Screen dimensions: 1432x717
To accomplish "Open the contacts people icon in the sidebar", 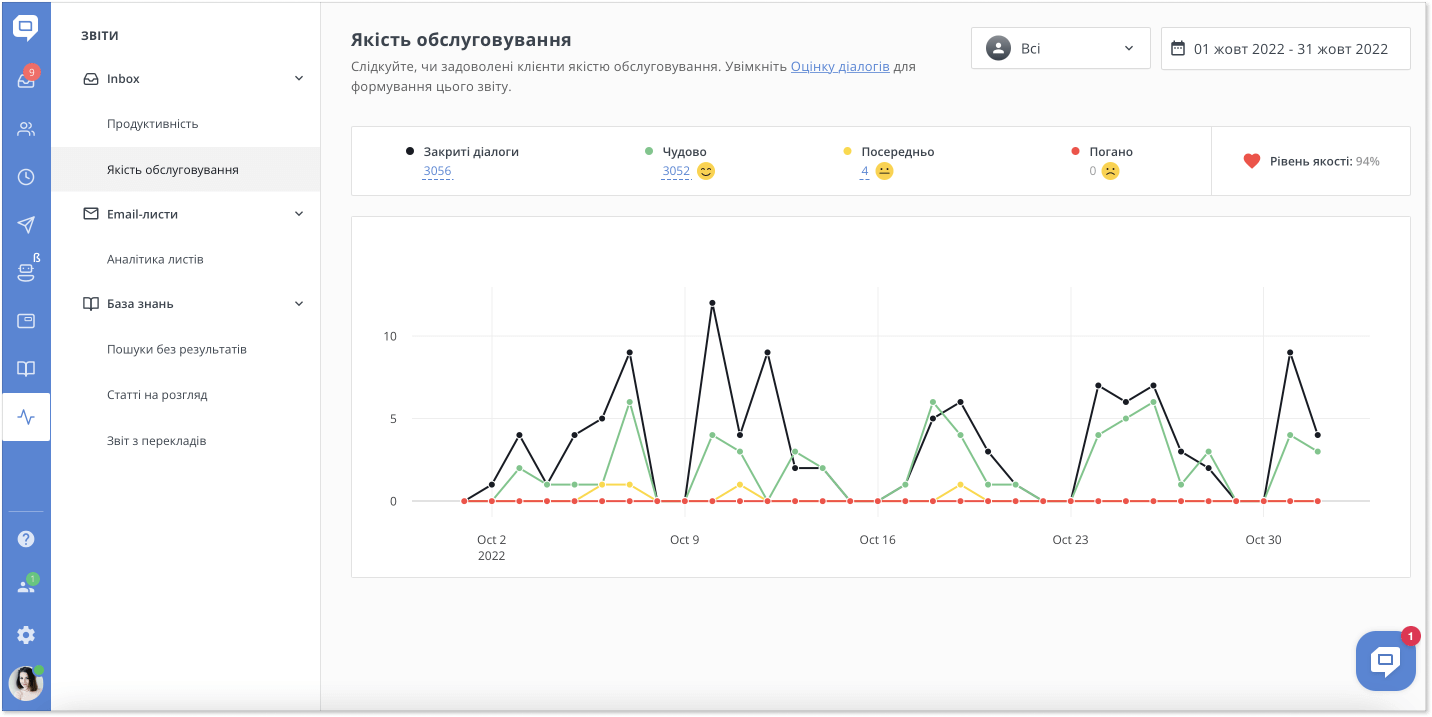I will click(x=26, y=129).
